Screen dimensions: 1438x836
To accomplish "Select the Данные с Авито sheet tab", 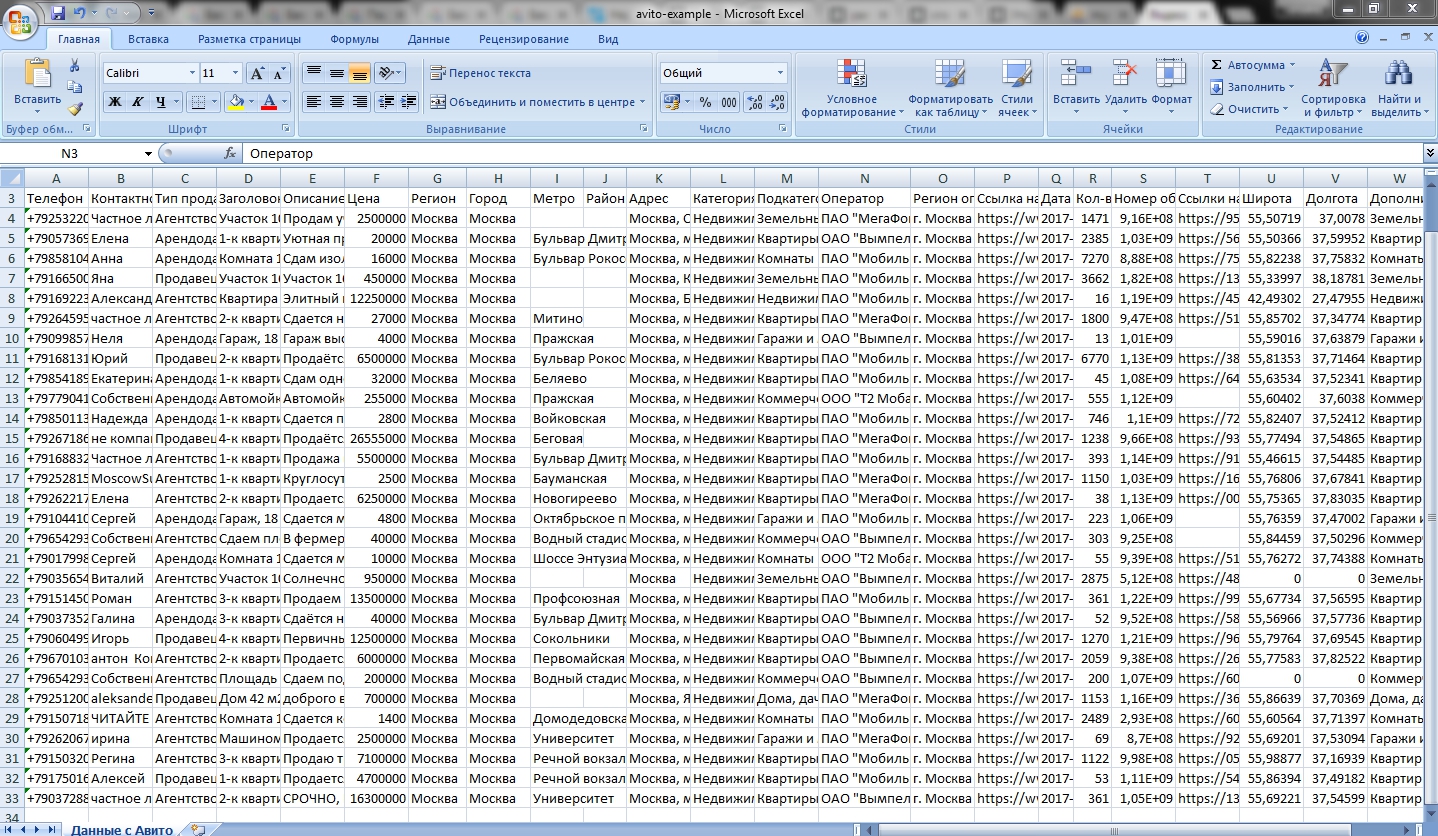I will [122, 830].
